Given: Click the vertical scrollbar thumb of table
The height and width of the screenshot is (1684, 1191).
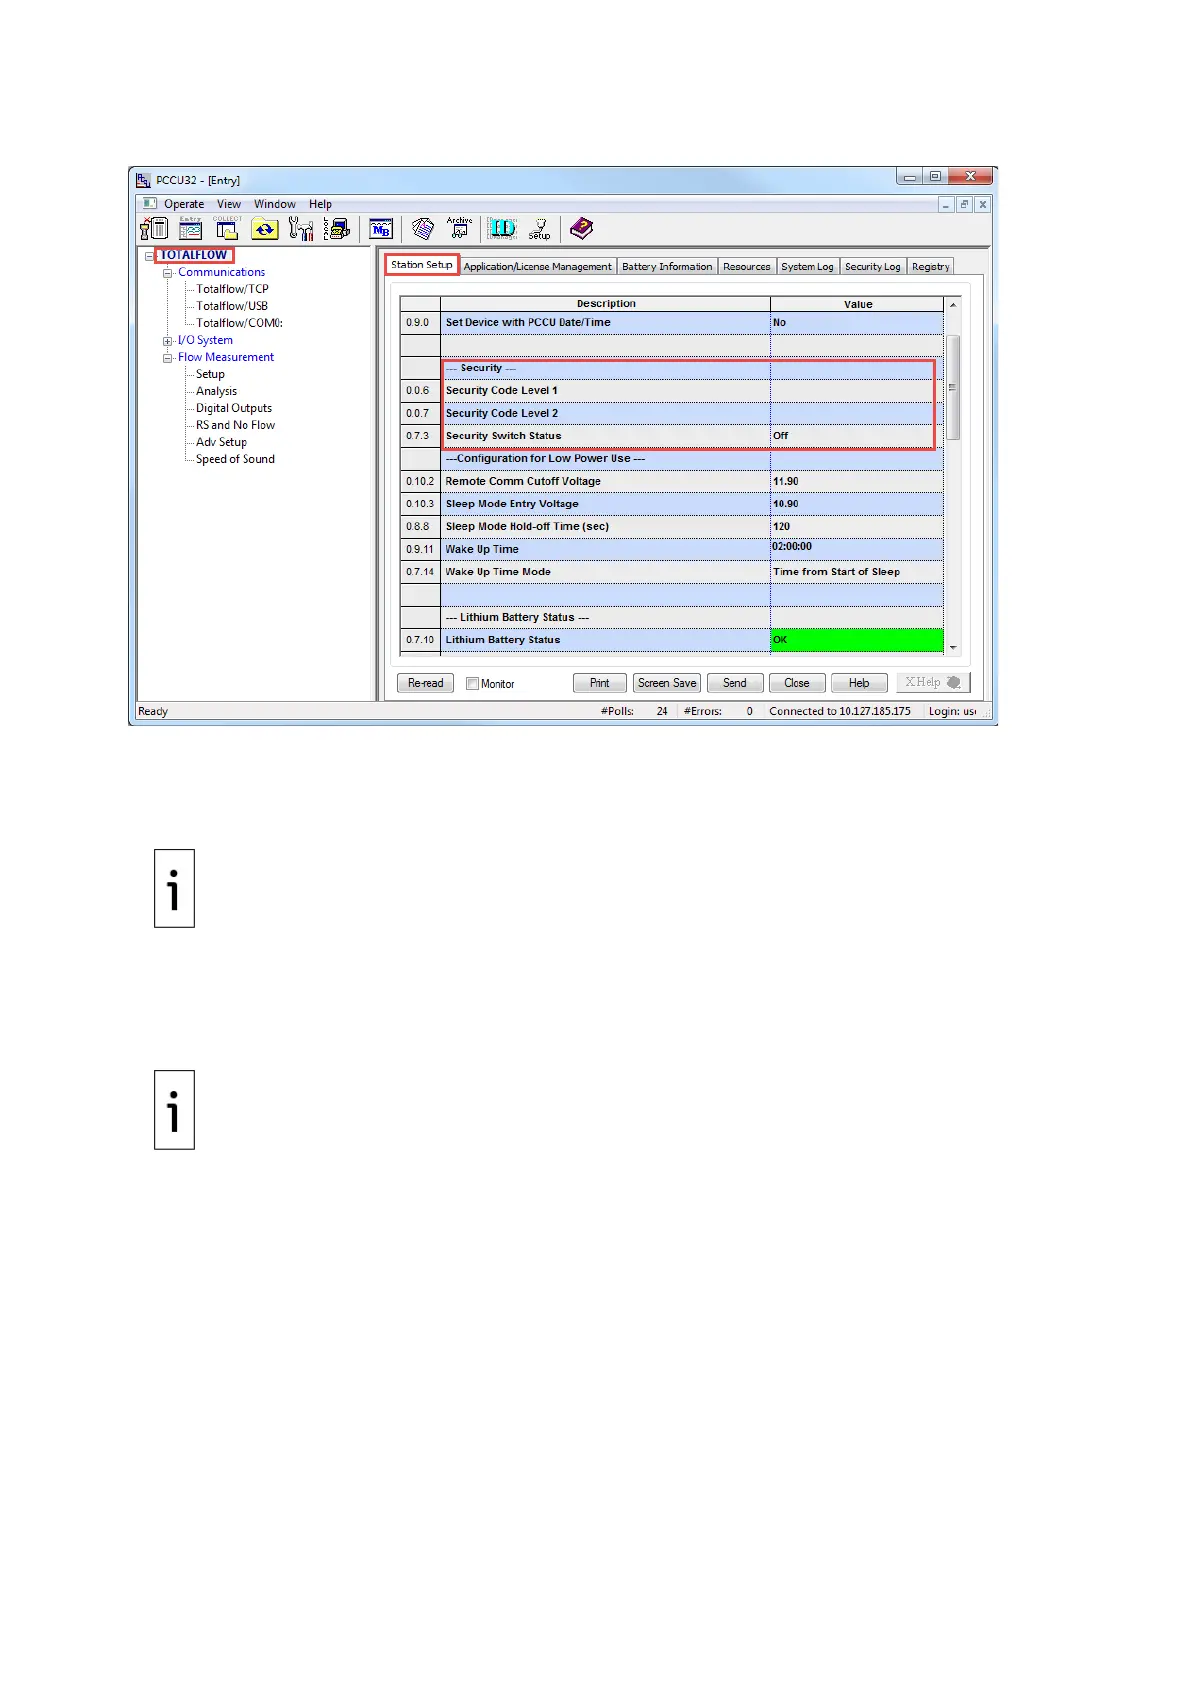Looking at the screenshot, I should pyautogui.click(x=953, y=387).
